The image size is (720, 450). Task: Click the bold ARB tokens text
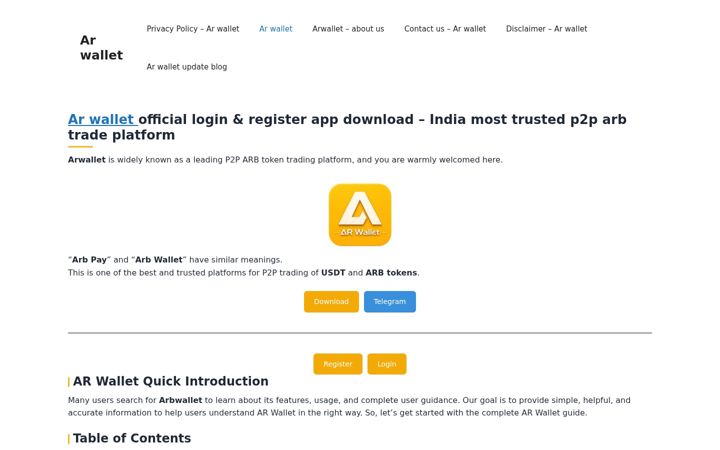(391, 273)
